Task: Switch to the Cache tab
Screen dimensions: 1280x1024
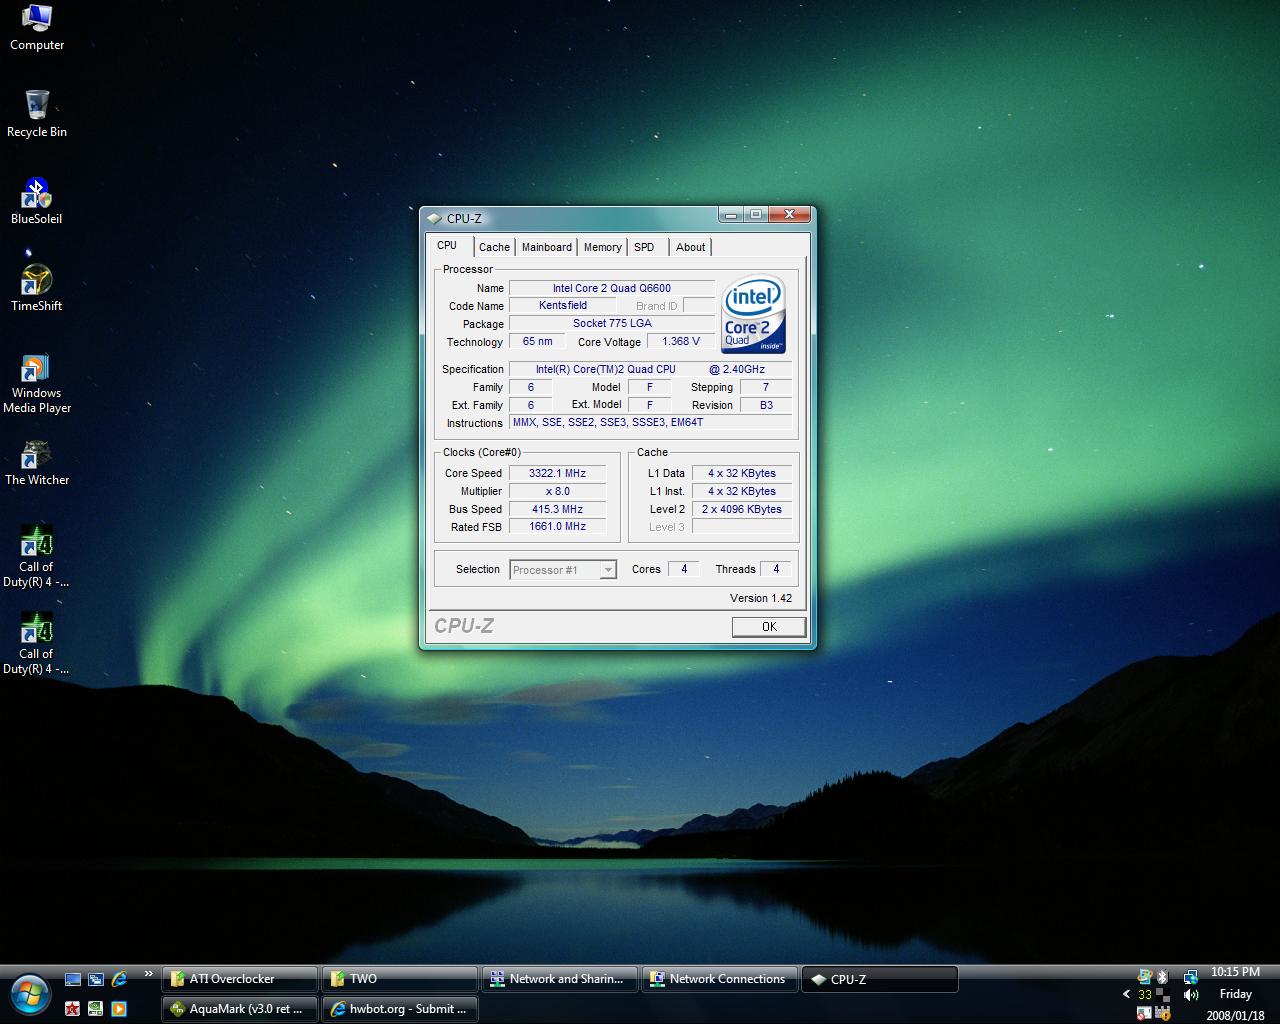Action: (494, 247)
